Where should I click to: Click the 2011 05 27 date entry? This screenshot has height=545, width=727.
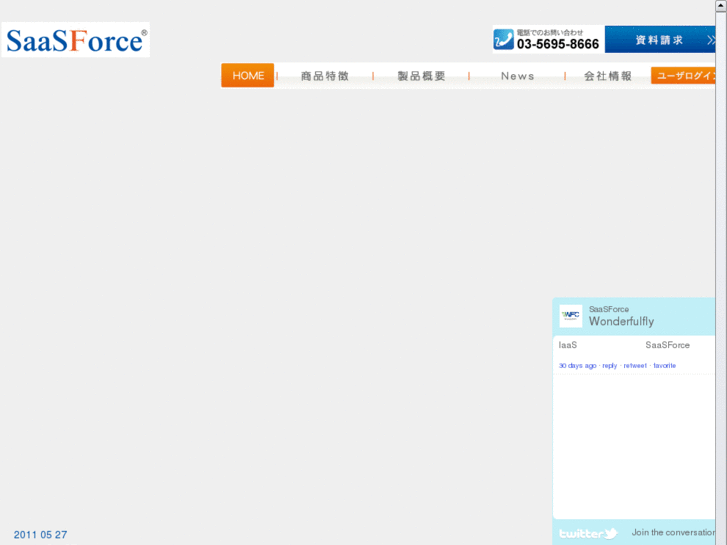tap(40, 535)
